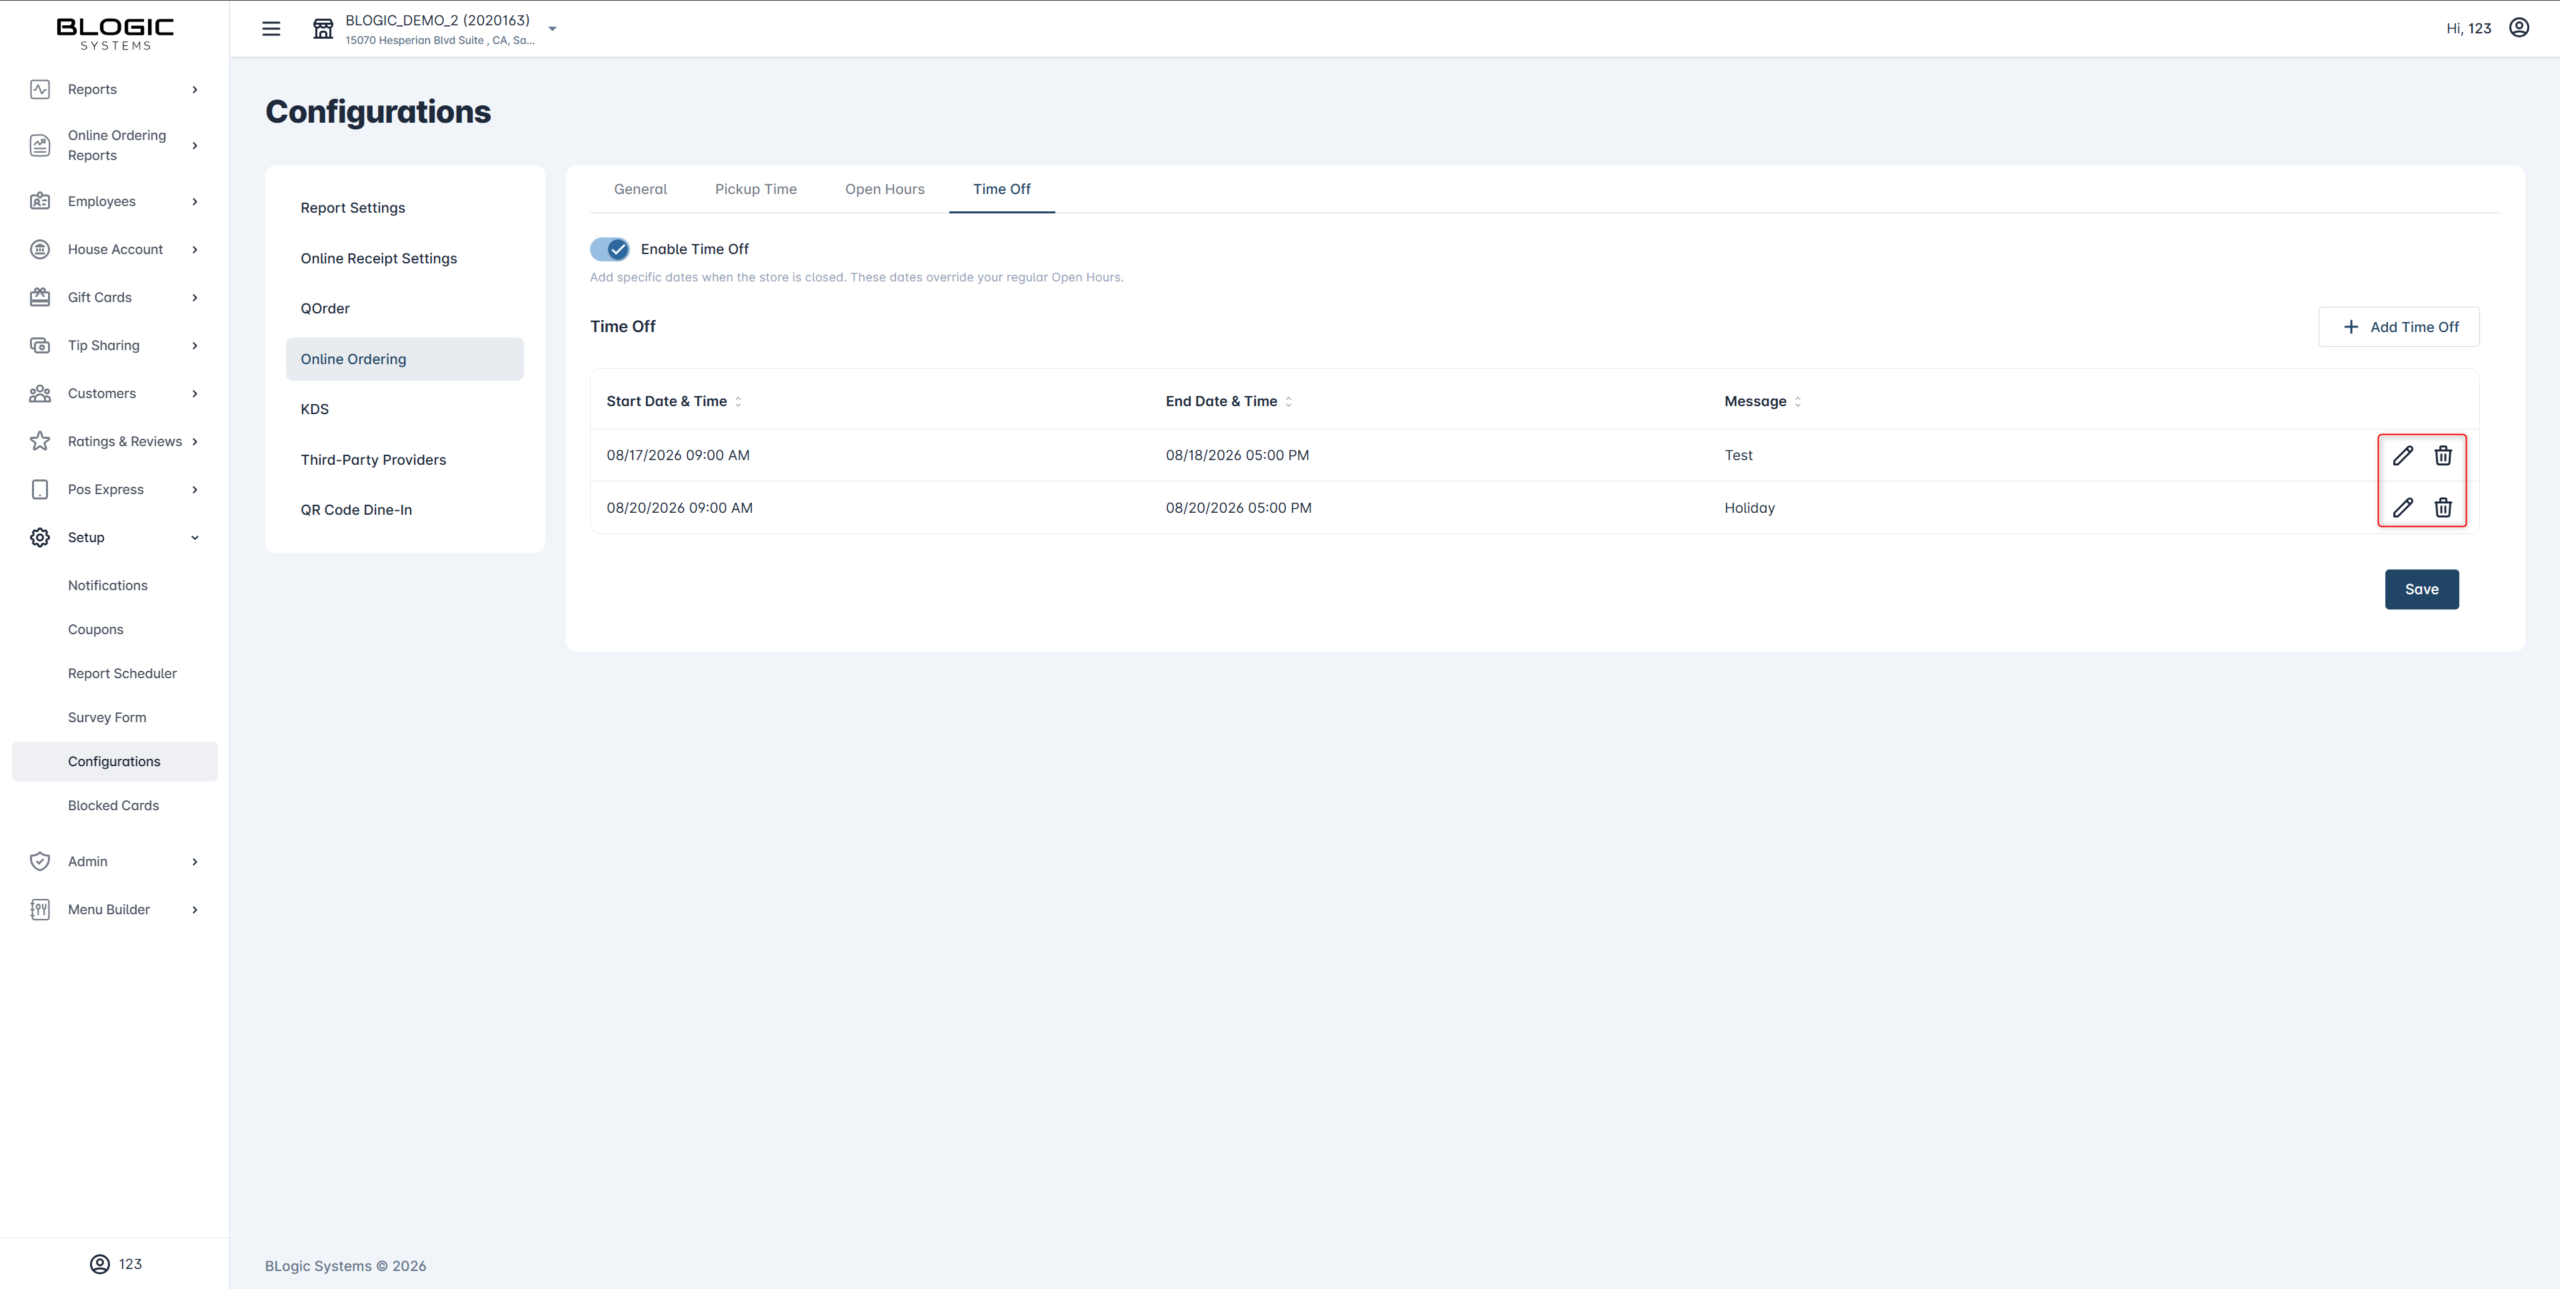Expand the Tip Sharing chevron
Viewport: 2560px width, 1289px height.
(x=195, y=345)
